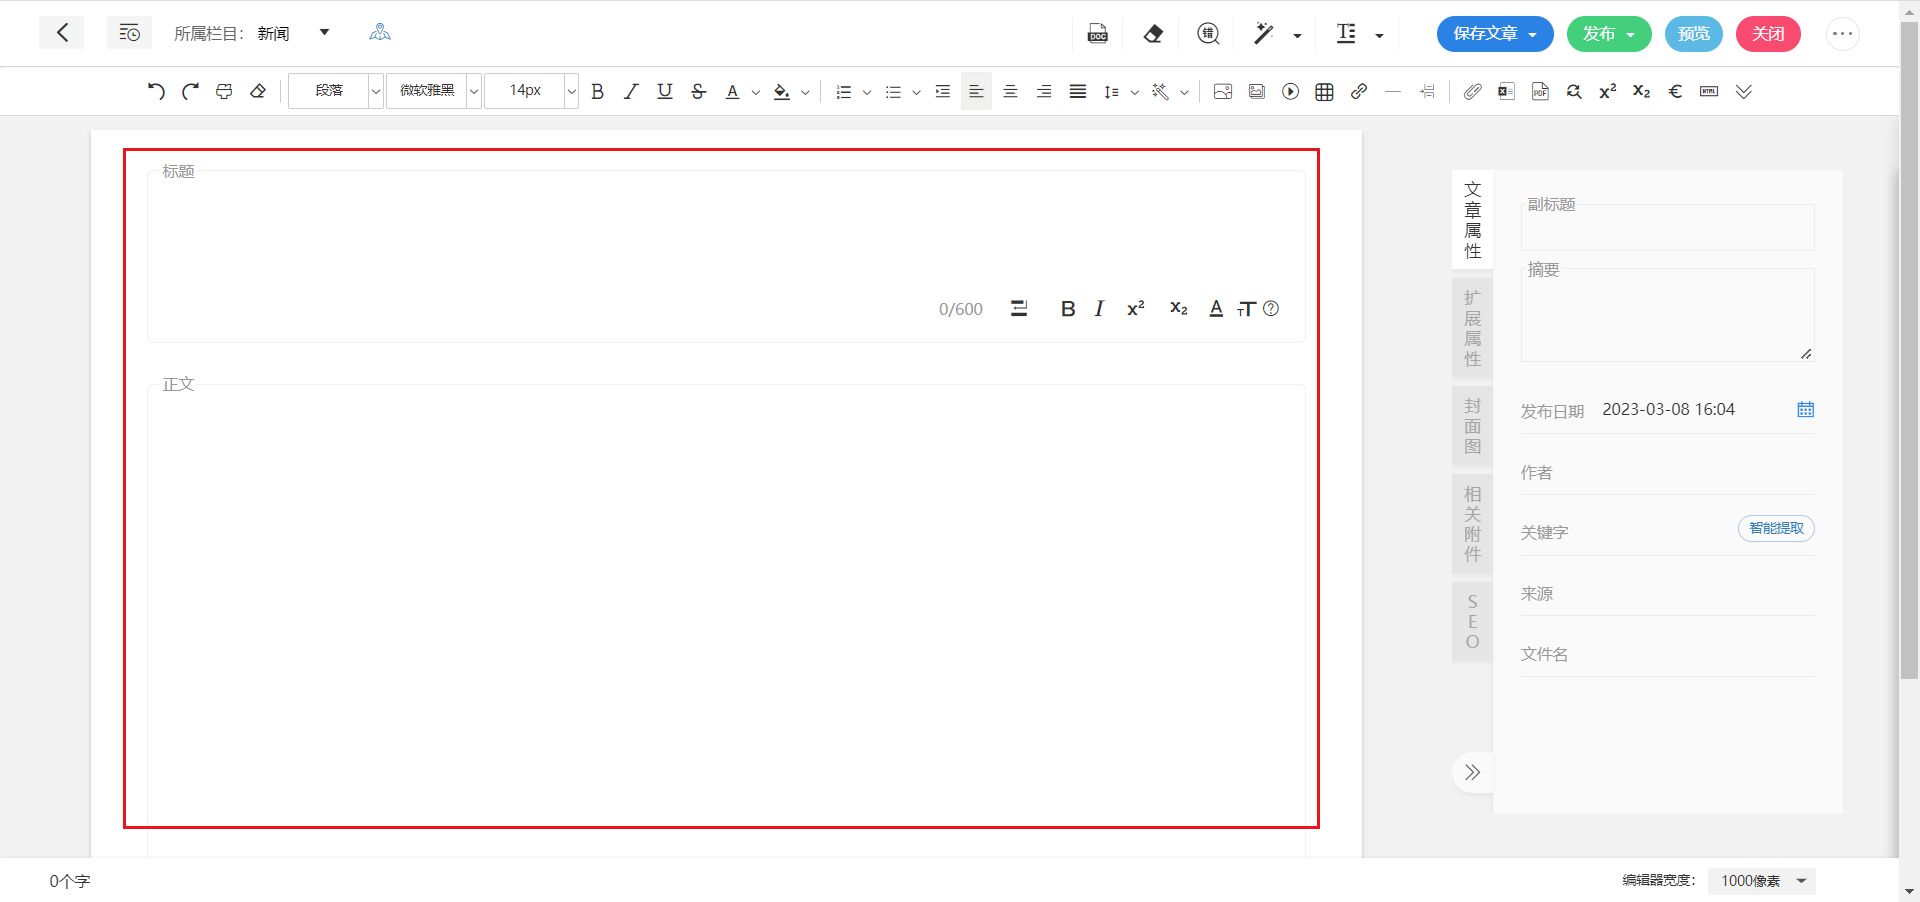
Task: Toggle underline formatting
Action: 664,92
